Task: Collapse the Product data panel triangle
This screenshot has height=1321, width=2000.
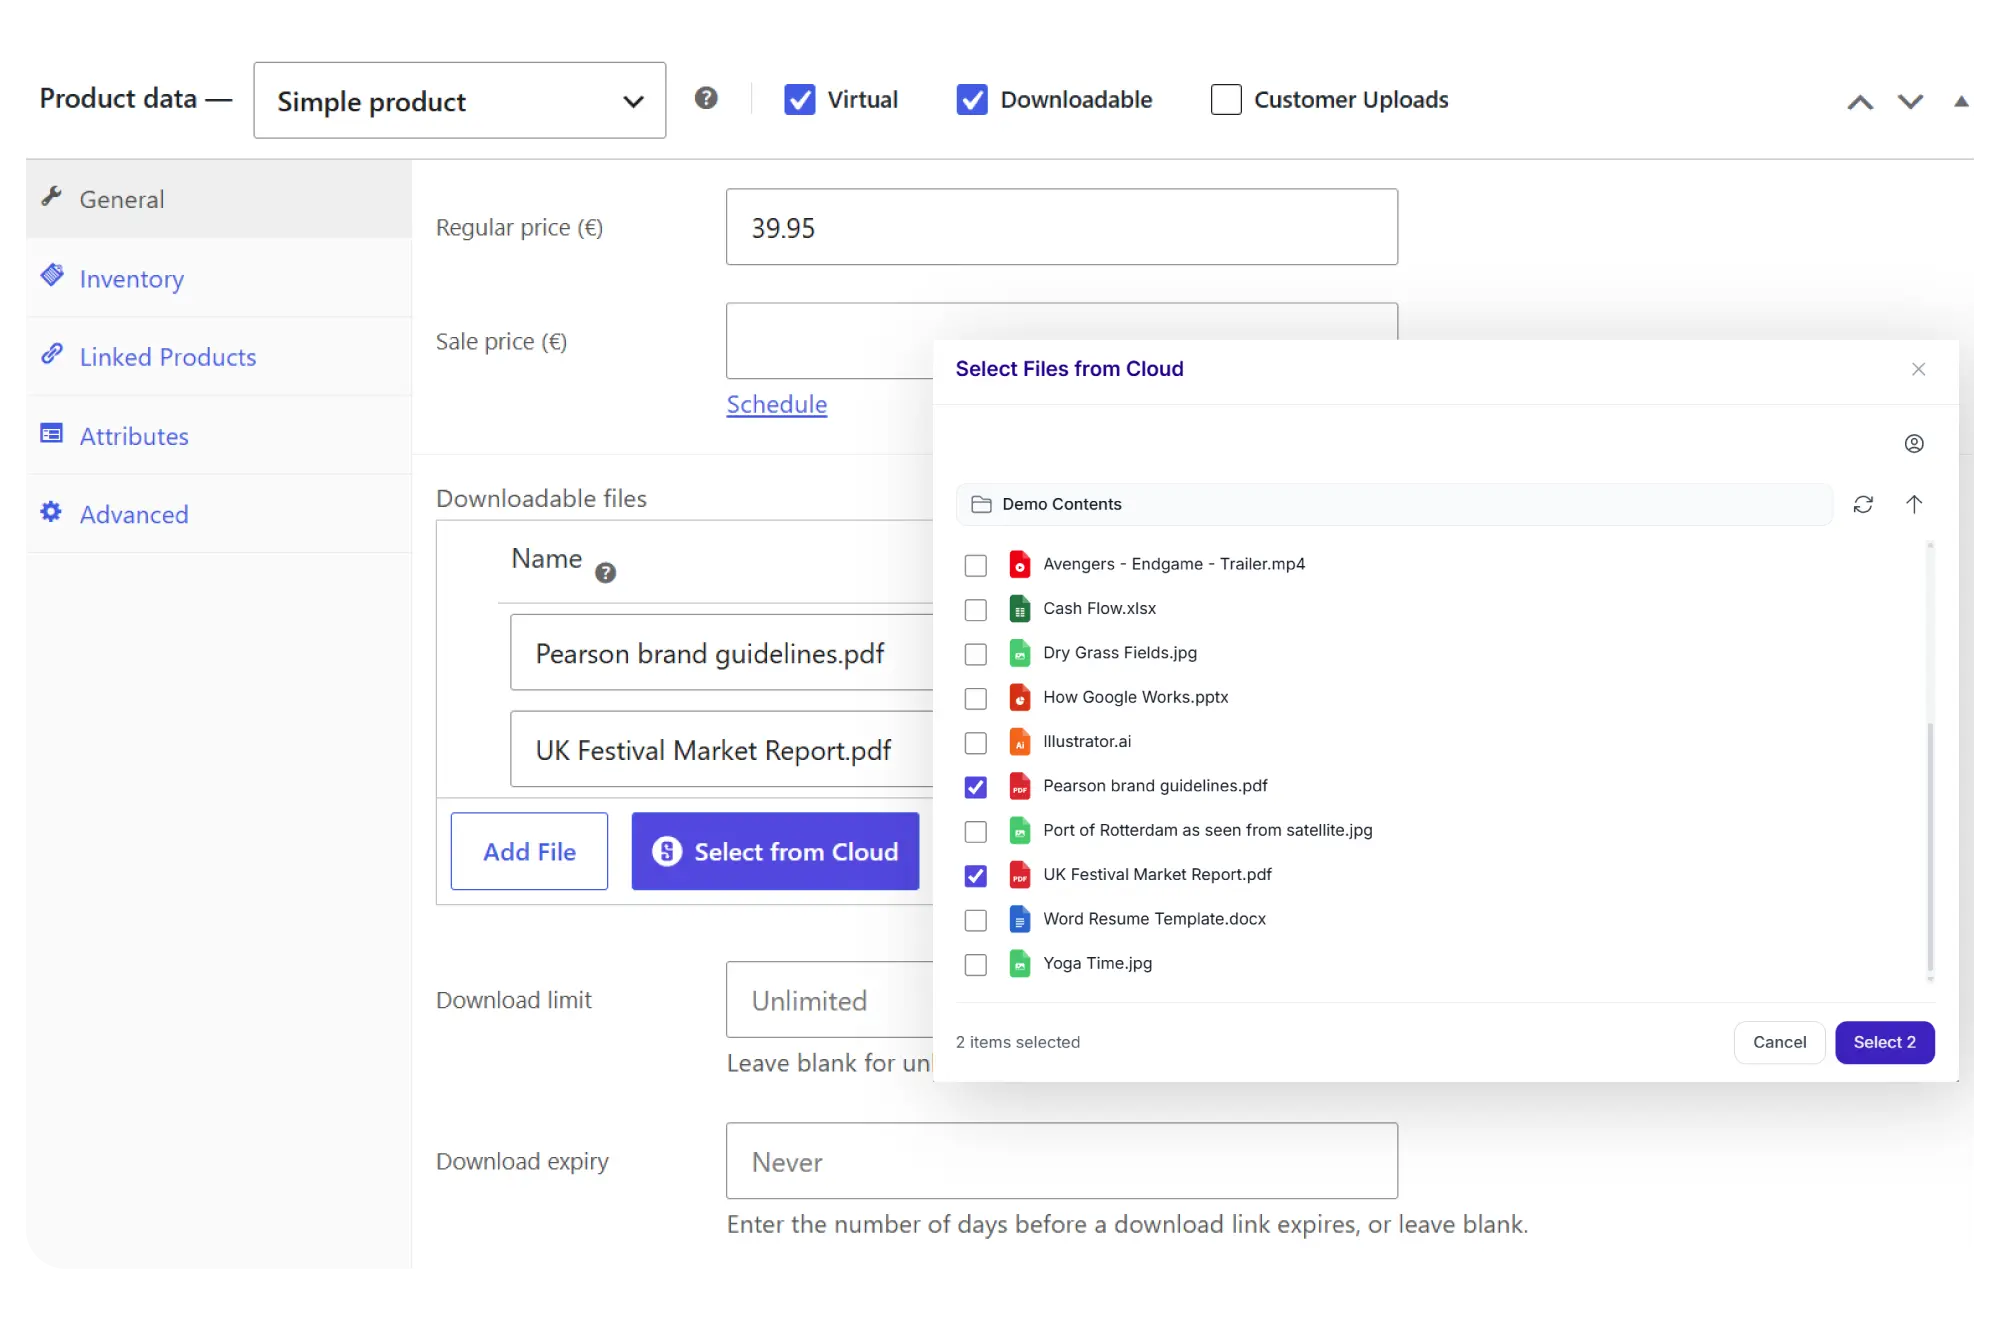Action: pyautogui.click(x=1961, y=101)
